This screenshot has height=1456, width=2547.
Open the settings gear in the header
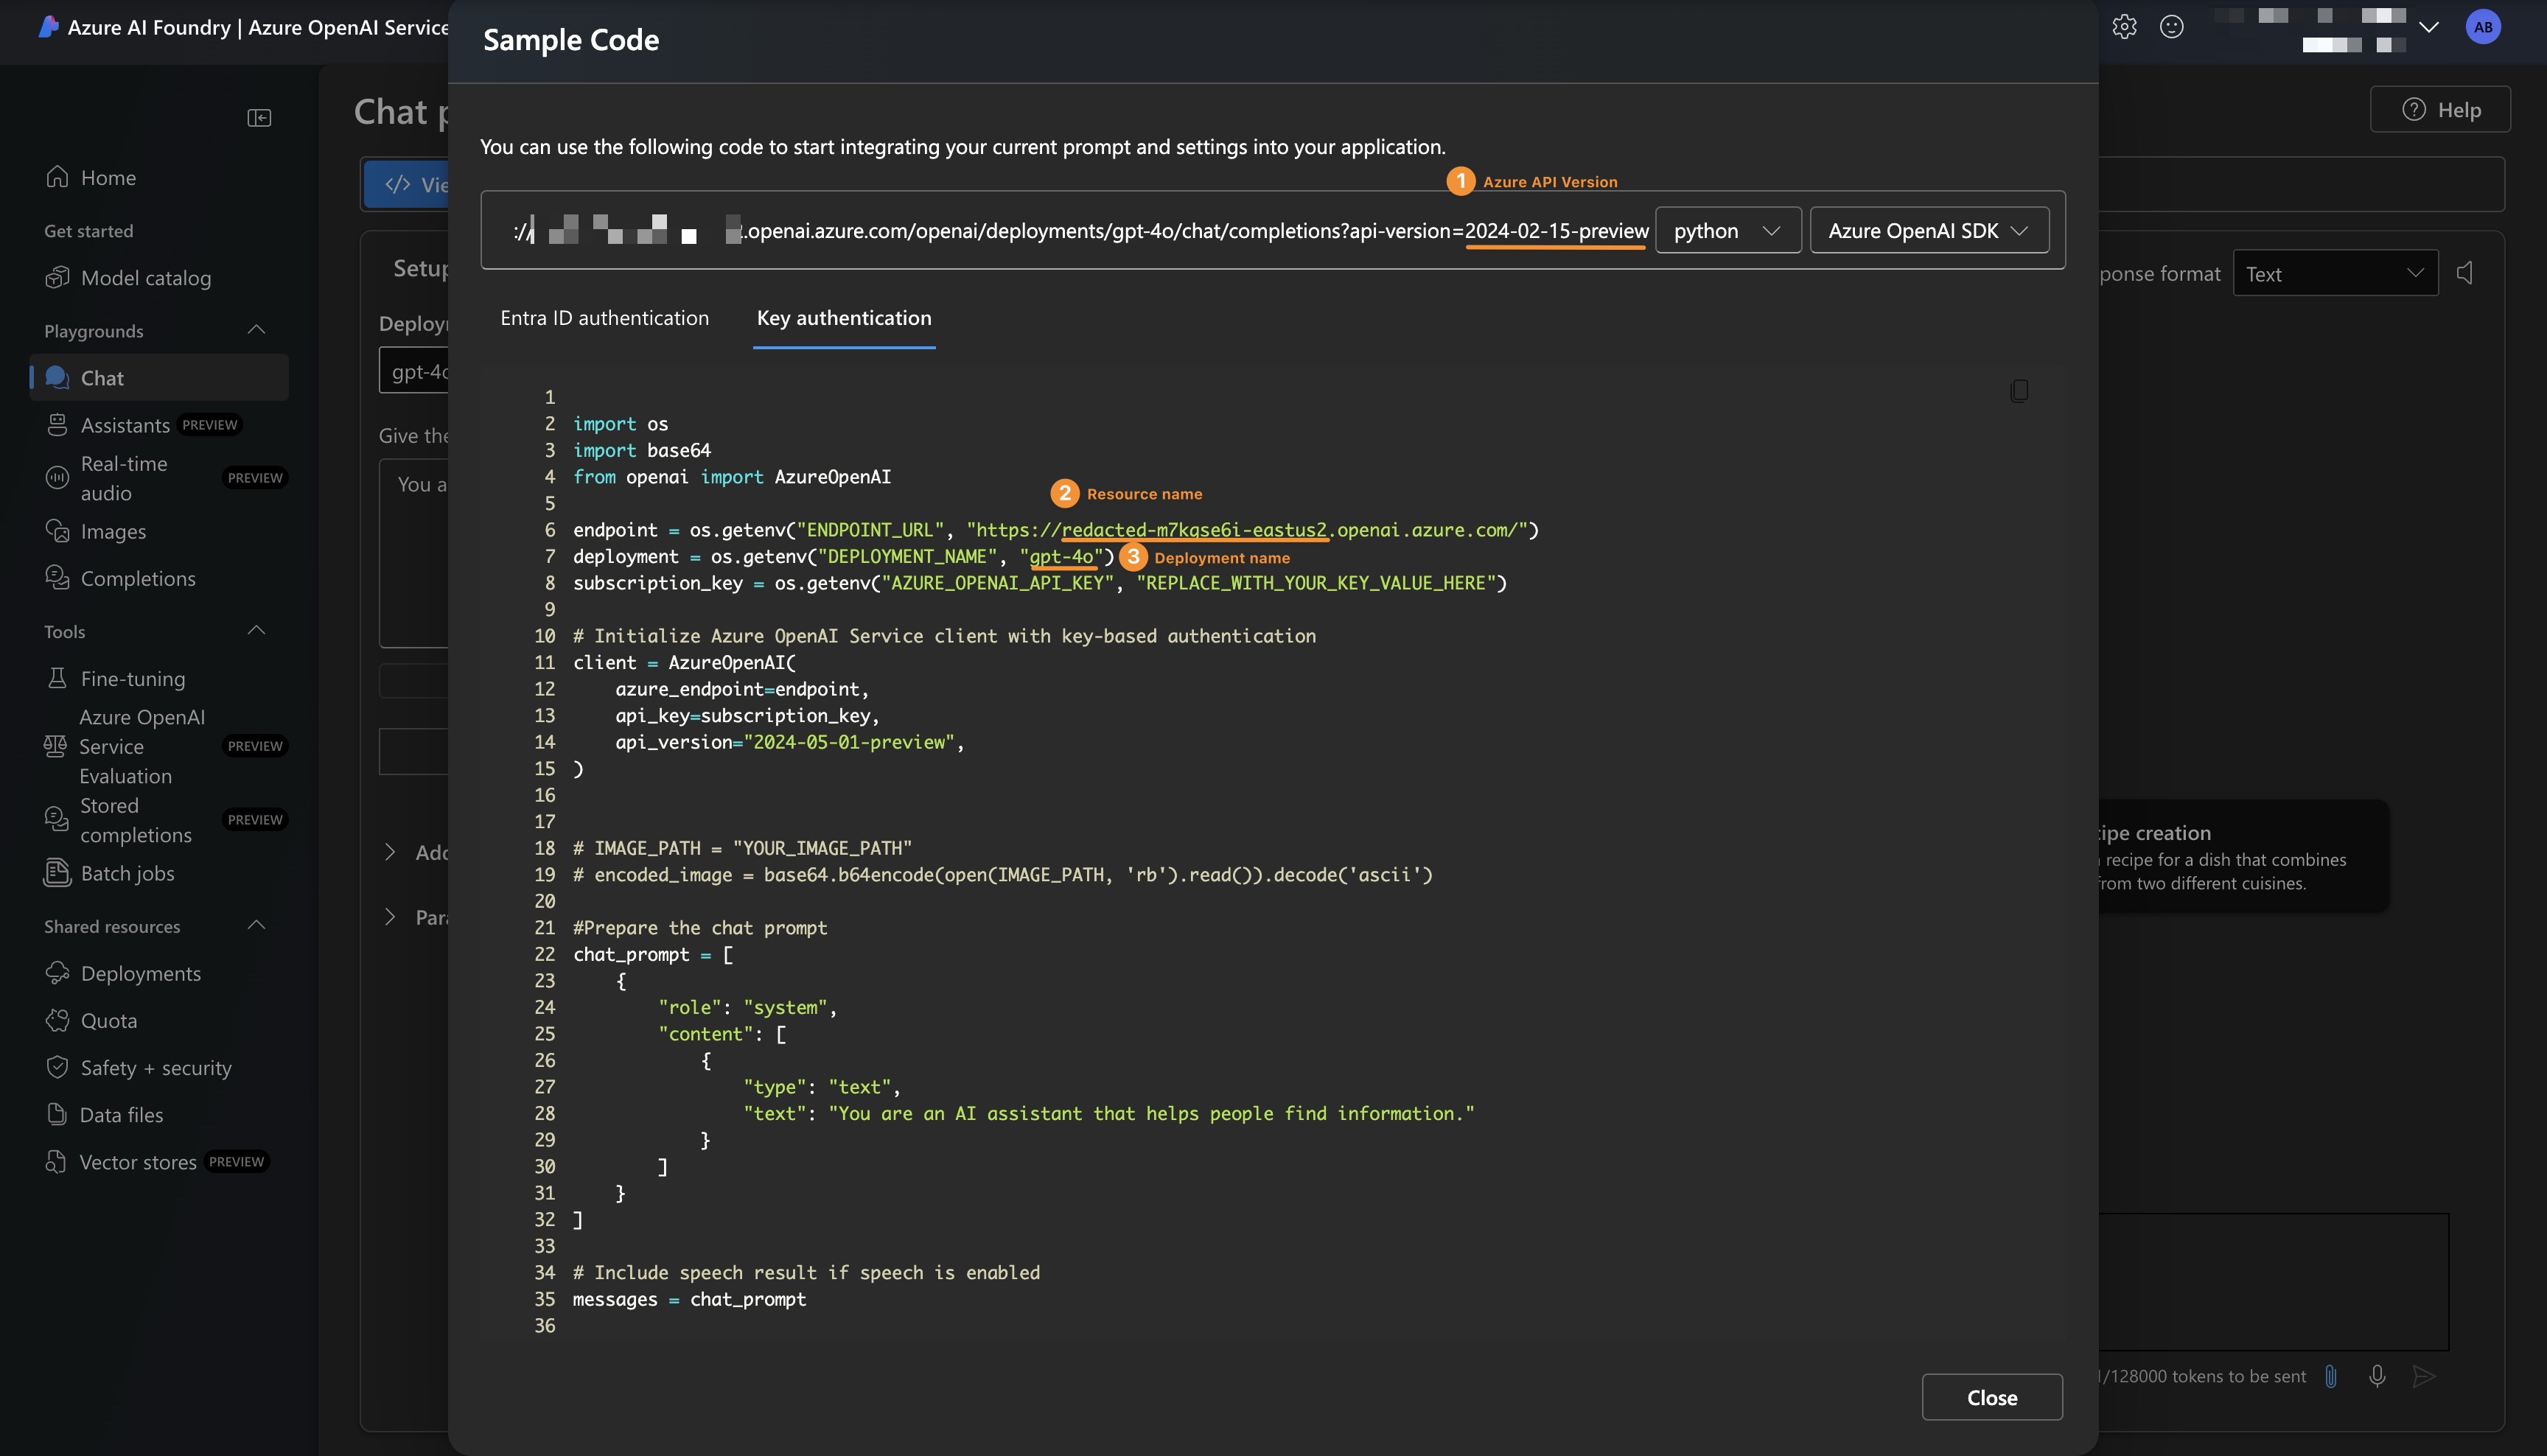point(2124,27)
